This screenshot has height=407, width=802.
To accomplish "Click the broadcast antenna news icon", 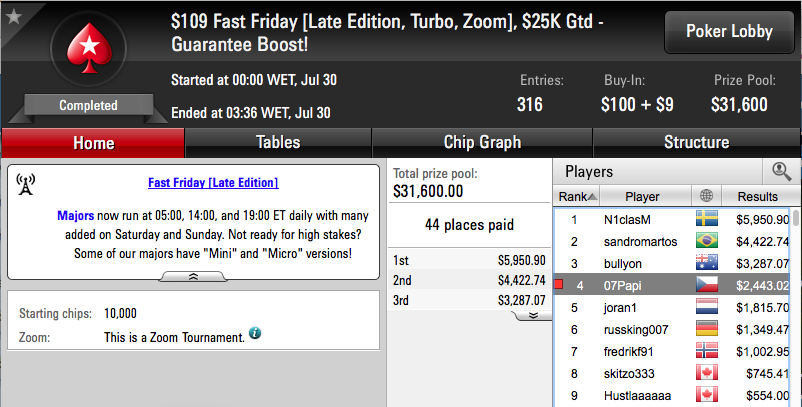I will click(x=26, y=184).
